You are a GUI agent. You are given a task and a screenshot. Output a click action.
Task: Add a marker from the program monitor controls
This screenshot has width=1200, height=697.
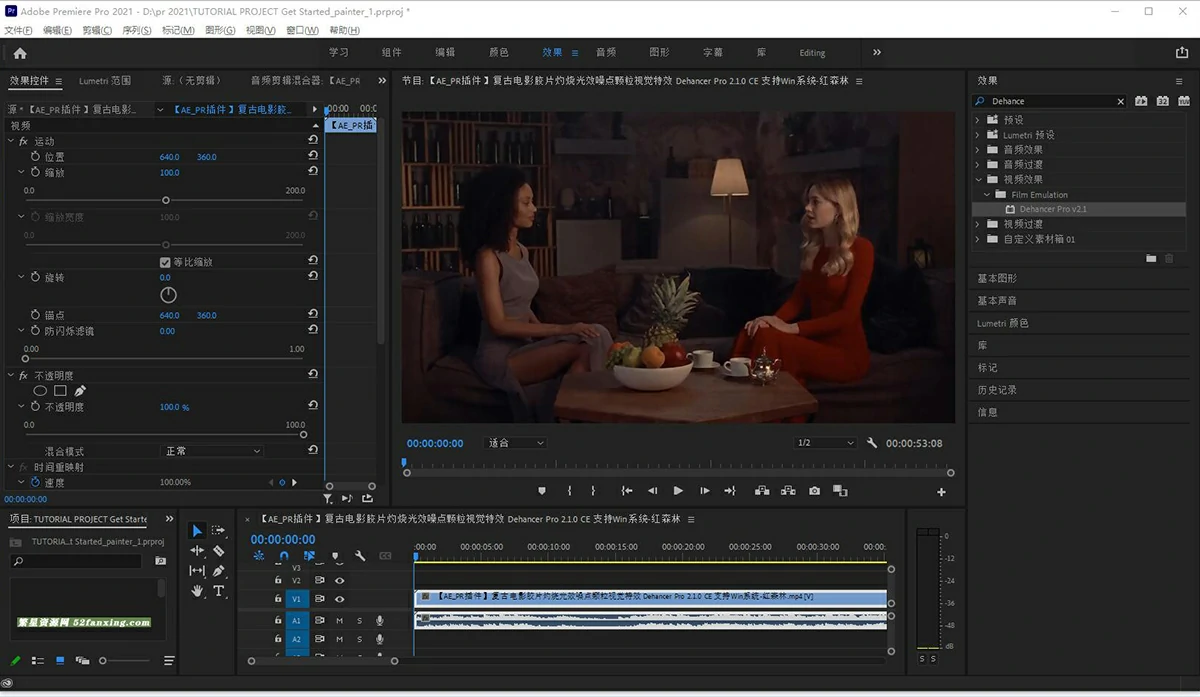click(542, 491)
